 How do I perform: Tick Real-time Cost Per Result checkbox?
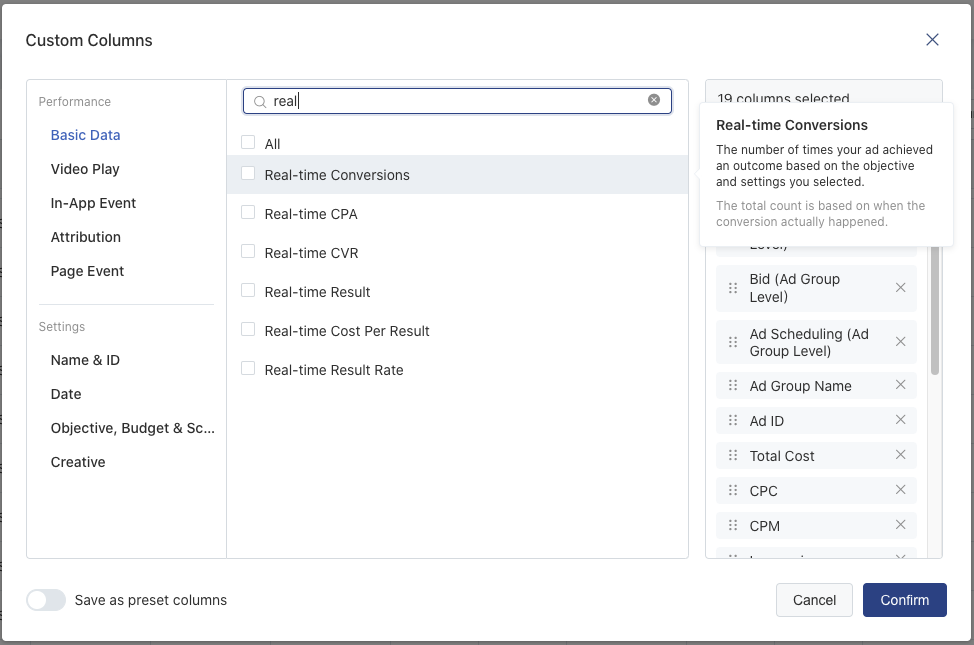(248, 330)
